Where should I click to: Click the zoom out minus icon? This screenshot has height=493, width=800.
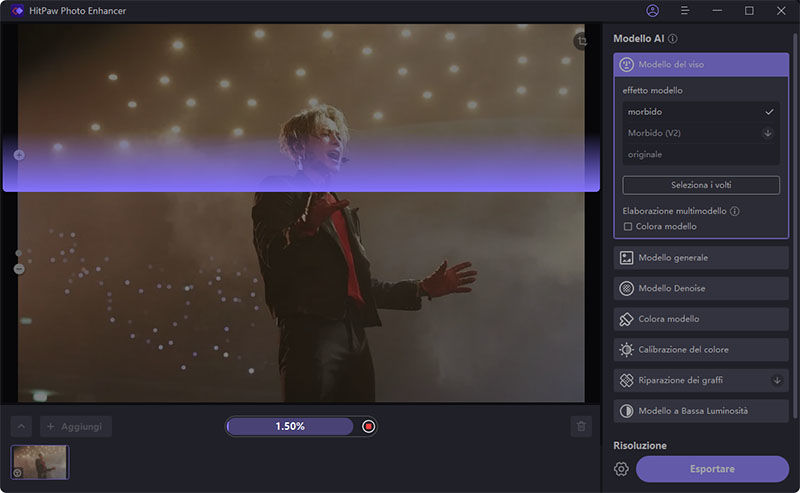pos(19,268)
